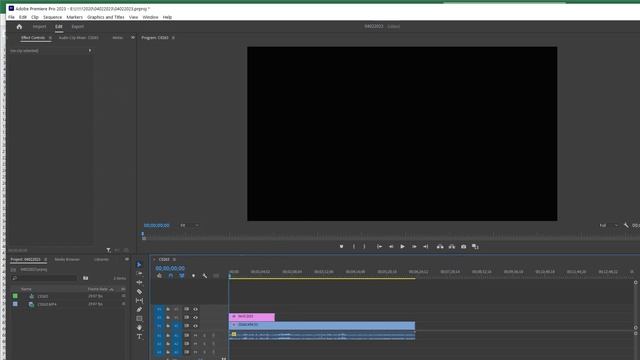Image resolution: width=640 pixels, height=360 pixels.
Task: Switch to the Import workspace tab
Action: [x=39, y=27]
